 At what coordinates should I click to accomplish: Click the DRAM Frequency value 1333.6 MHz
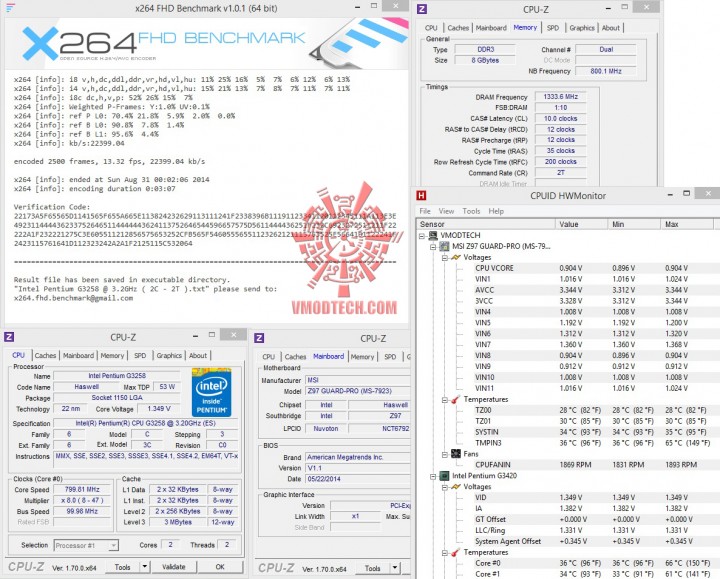tap(561, 97)
